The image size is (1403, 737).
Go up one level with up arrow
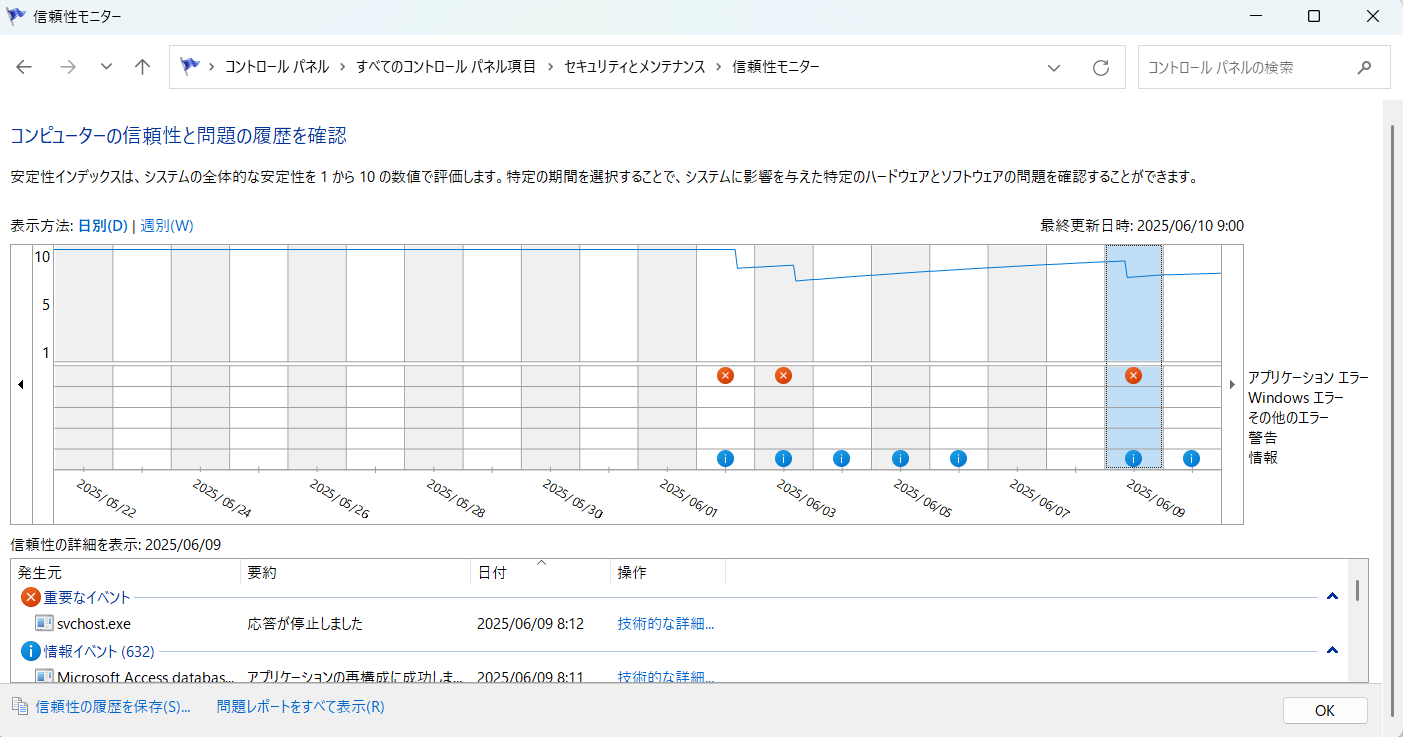pyautogui.click(x=142, y=67)
